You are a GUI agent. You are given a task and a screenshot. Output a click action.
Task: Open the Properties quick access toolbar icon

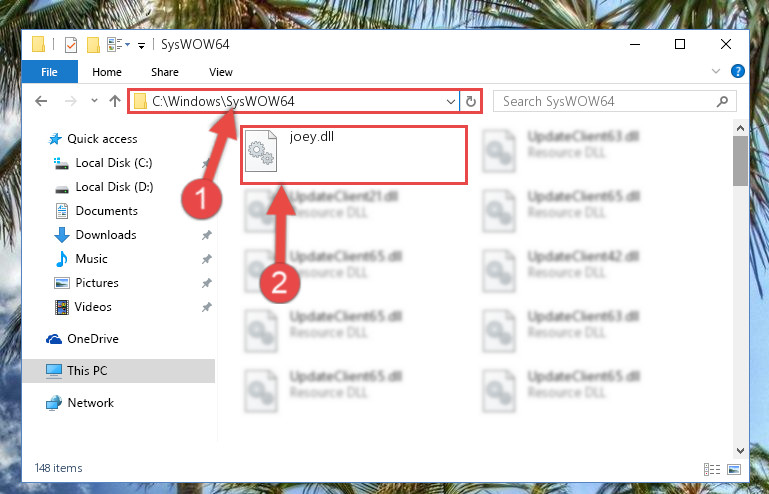click(71, 45)
